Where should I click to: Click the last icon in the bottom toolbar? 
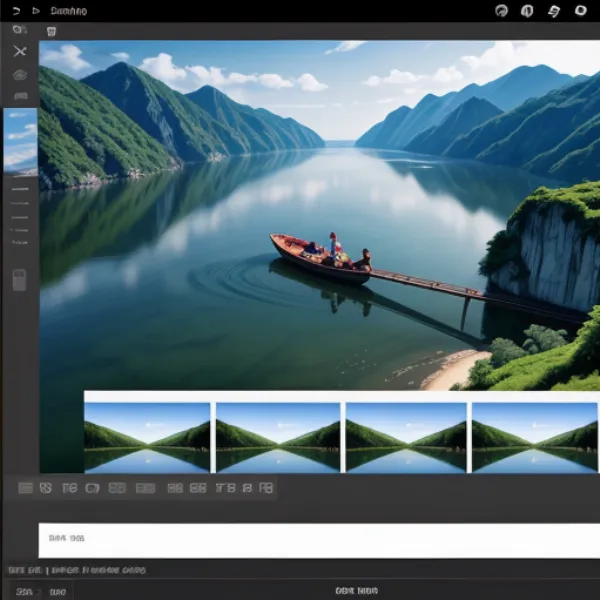[266, 488]
